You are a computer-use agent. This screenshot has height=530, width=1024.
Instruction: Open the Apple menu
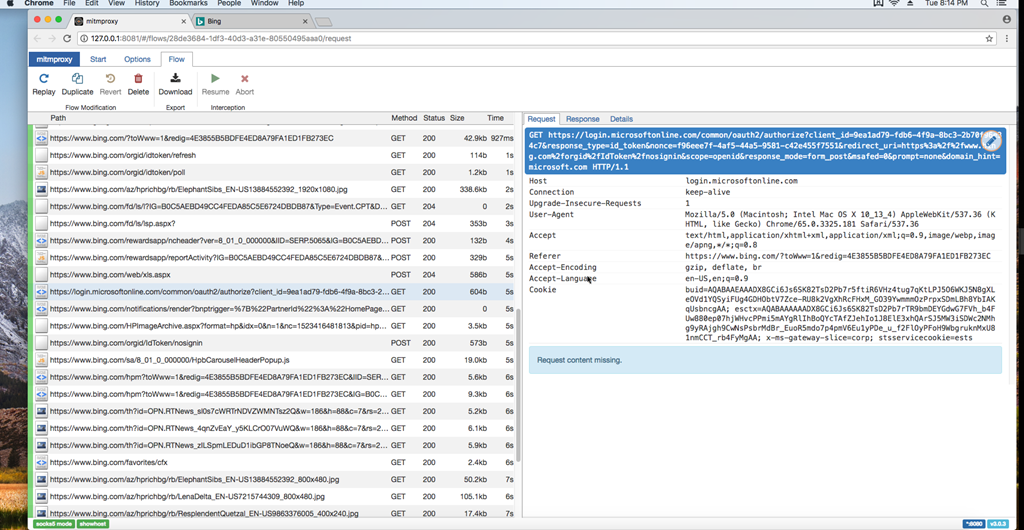click(x=11, y=3)
